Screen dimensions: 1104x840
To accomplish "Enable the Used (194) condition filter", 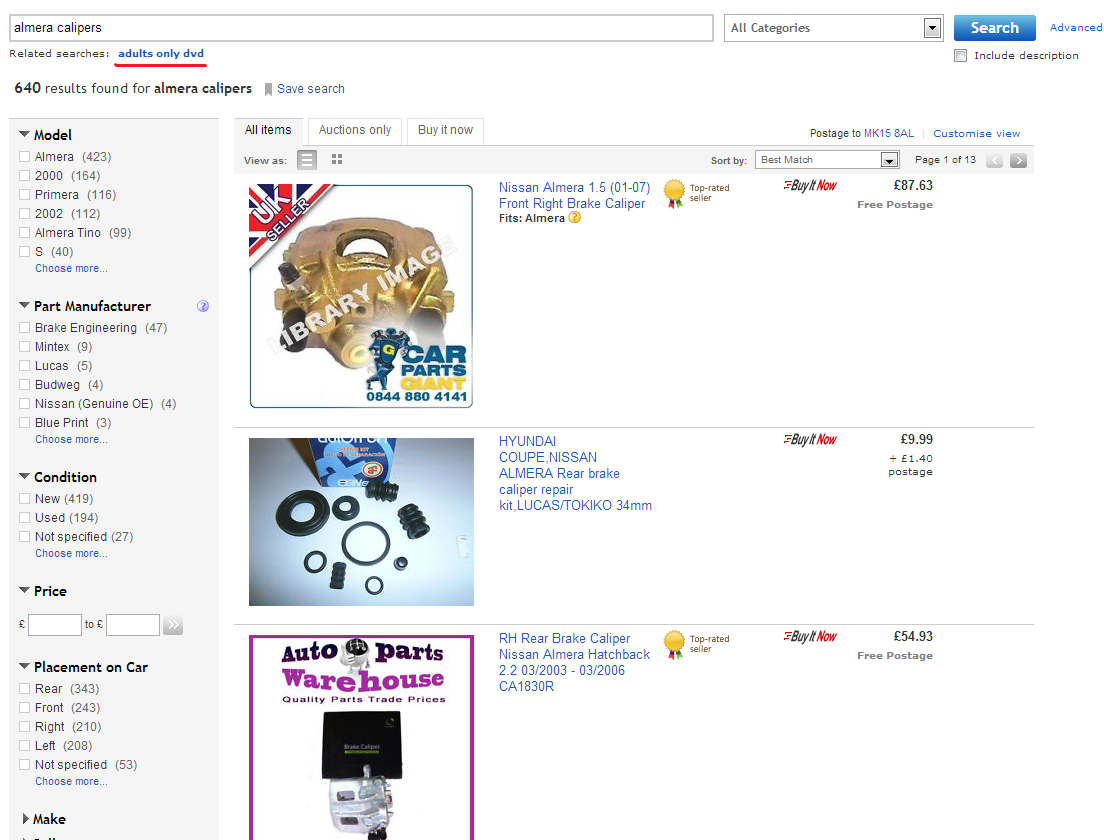I will pos(25,518).
